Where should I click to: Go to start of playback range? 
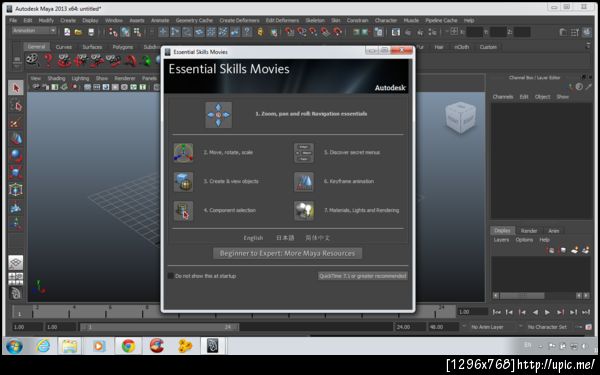pyautogui.click(x=497, y=312)
